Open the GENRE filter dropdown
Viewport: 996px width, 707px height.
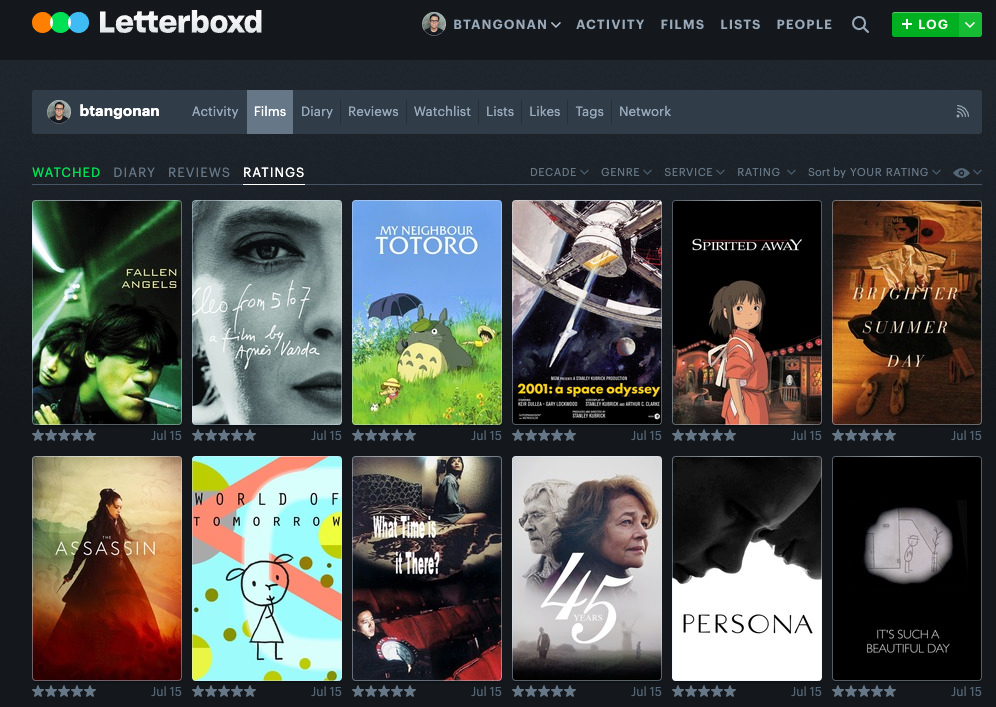(626, 172)
